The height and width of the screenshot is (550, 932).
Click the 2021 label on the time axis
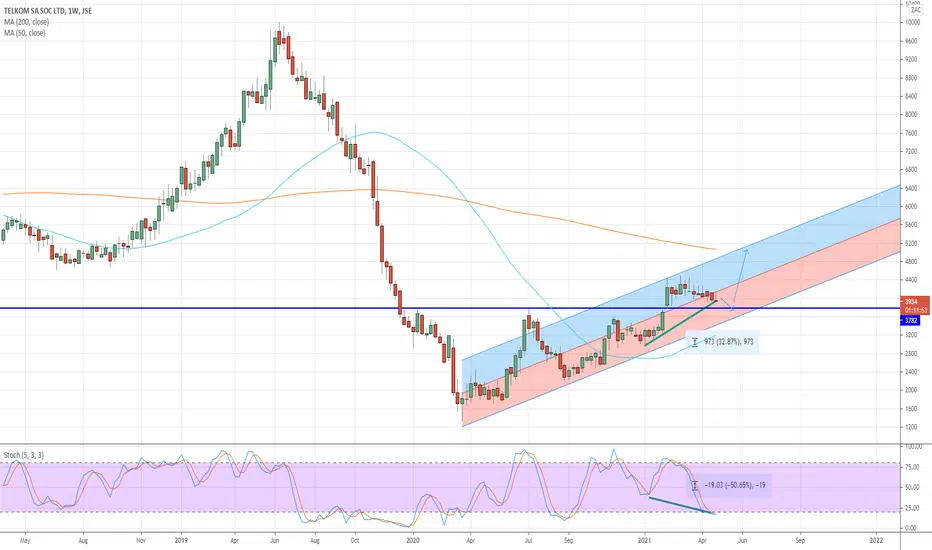[644, 541]
